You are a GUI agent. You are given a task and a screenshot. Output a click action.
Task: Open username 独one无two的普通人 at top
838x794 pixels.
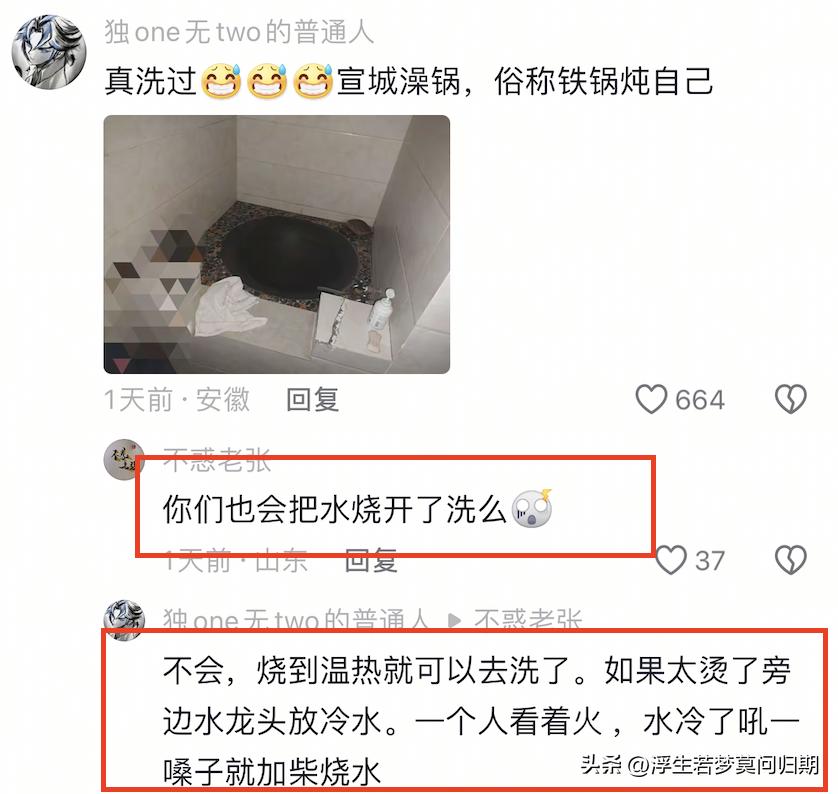pos(239,32)
